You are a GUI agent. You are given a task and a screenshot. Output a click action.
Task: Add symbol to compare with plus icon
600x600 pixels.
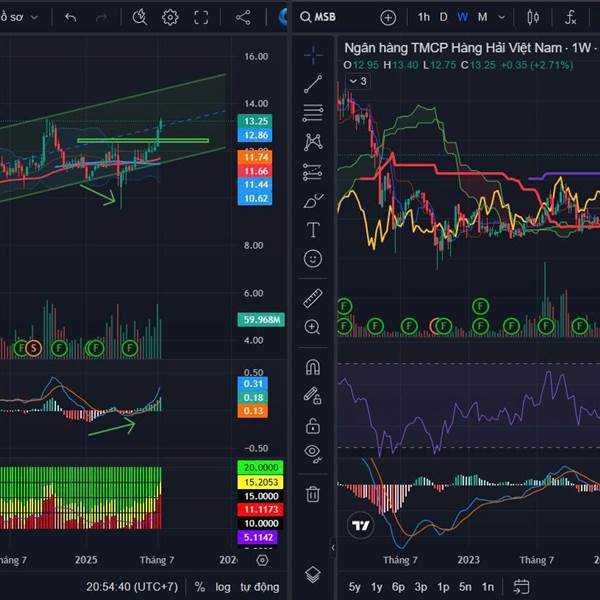pos(388,17)
